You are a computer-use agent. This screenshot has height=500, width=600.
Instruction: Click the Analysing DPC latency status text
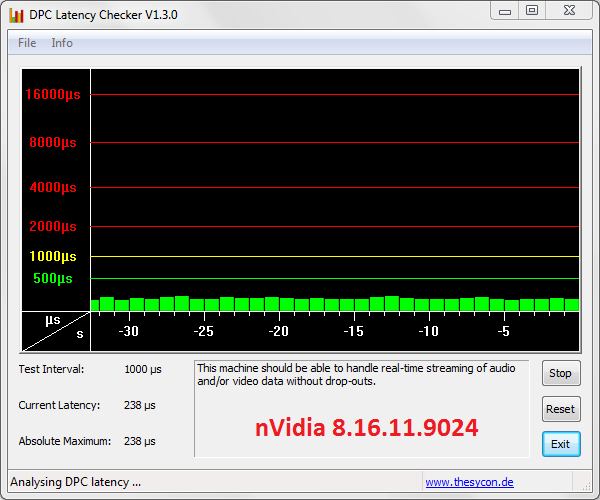[x=75, y=482]
